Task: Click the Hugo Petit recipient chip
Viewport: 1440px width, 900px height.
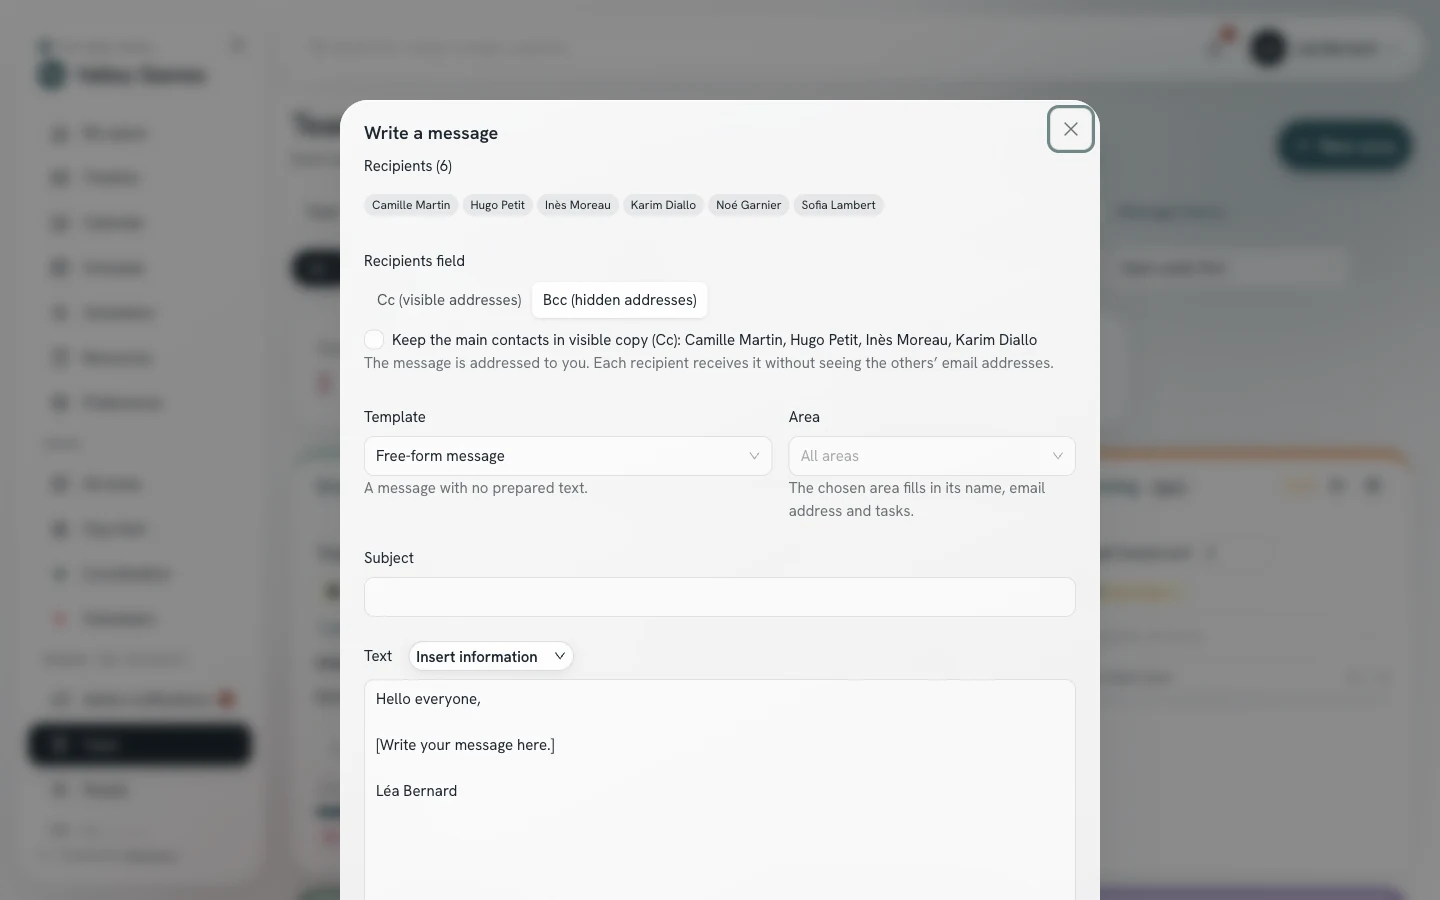Action: (497, 205)
